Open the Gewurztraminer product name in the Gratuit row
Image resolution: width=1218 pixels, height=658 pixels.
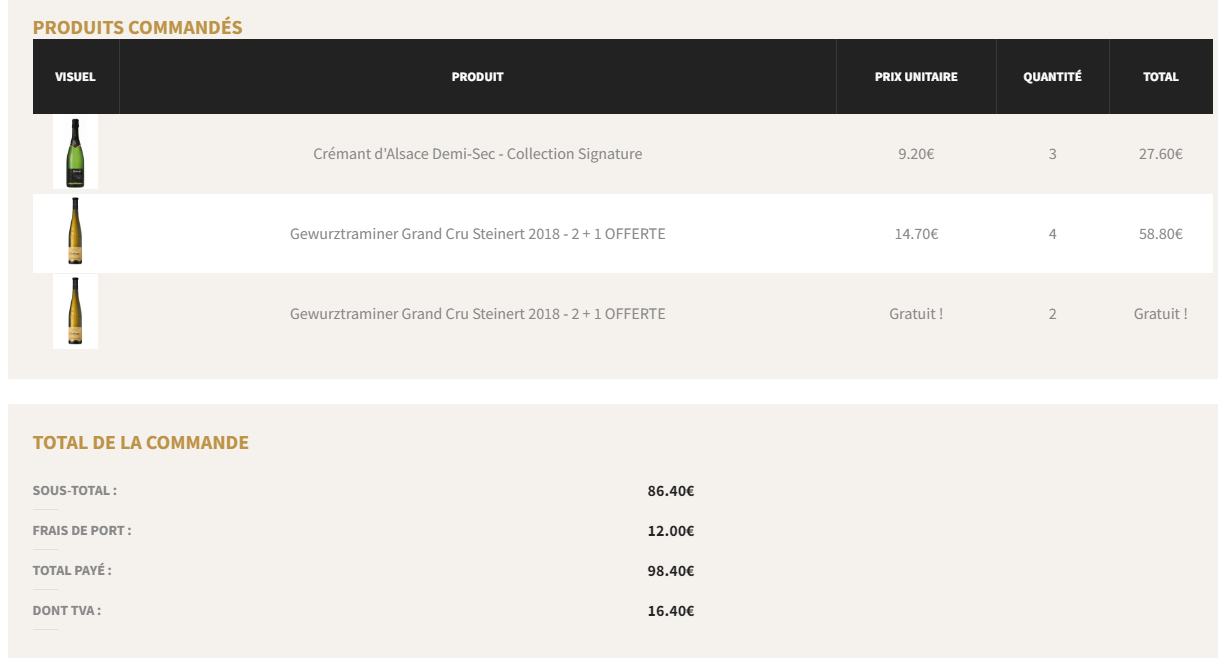coord(477,314)
